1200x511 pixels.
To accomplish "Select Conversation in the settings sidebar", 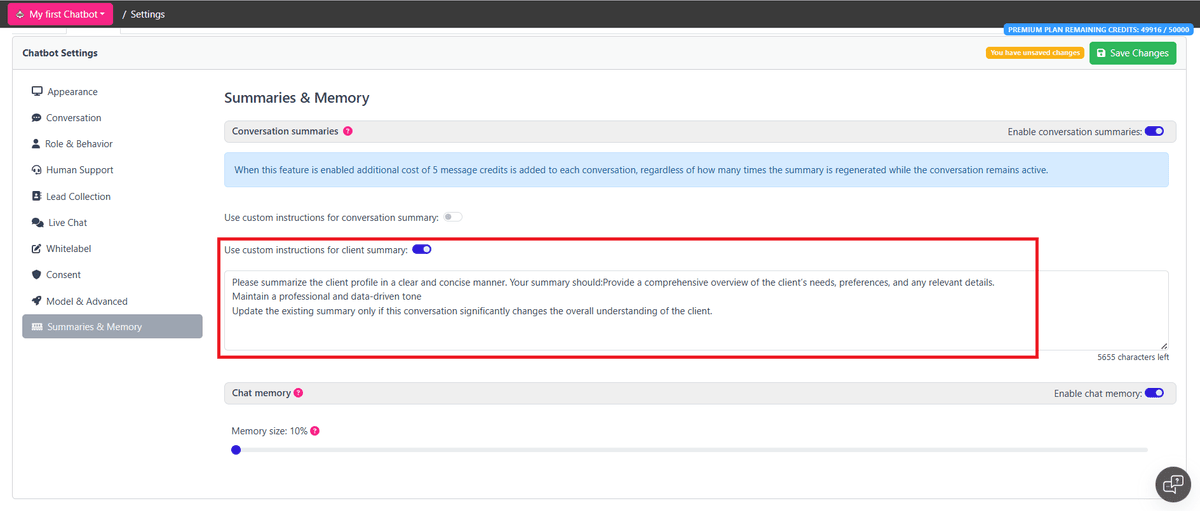I will (x=73, y=118).
